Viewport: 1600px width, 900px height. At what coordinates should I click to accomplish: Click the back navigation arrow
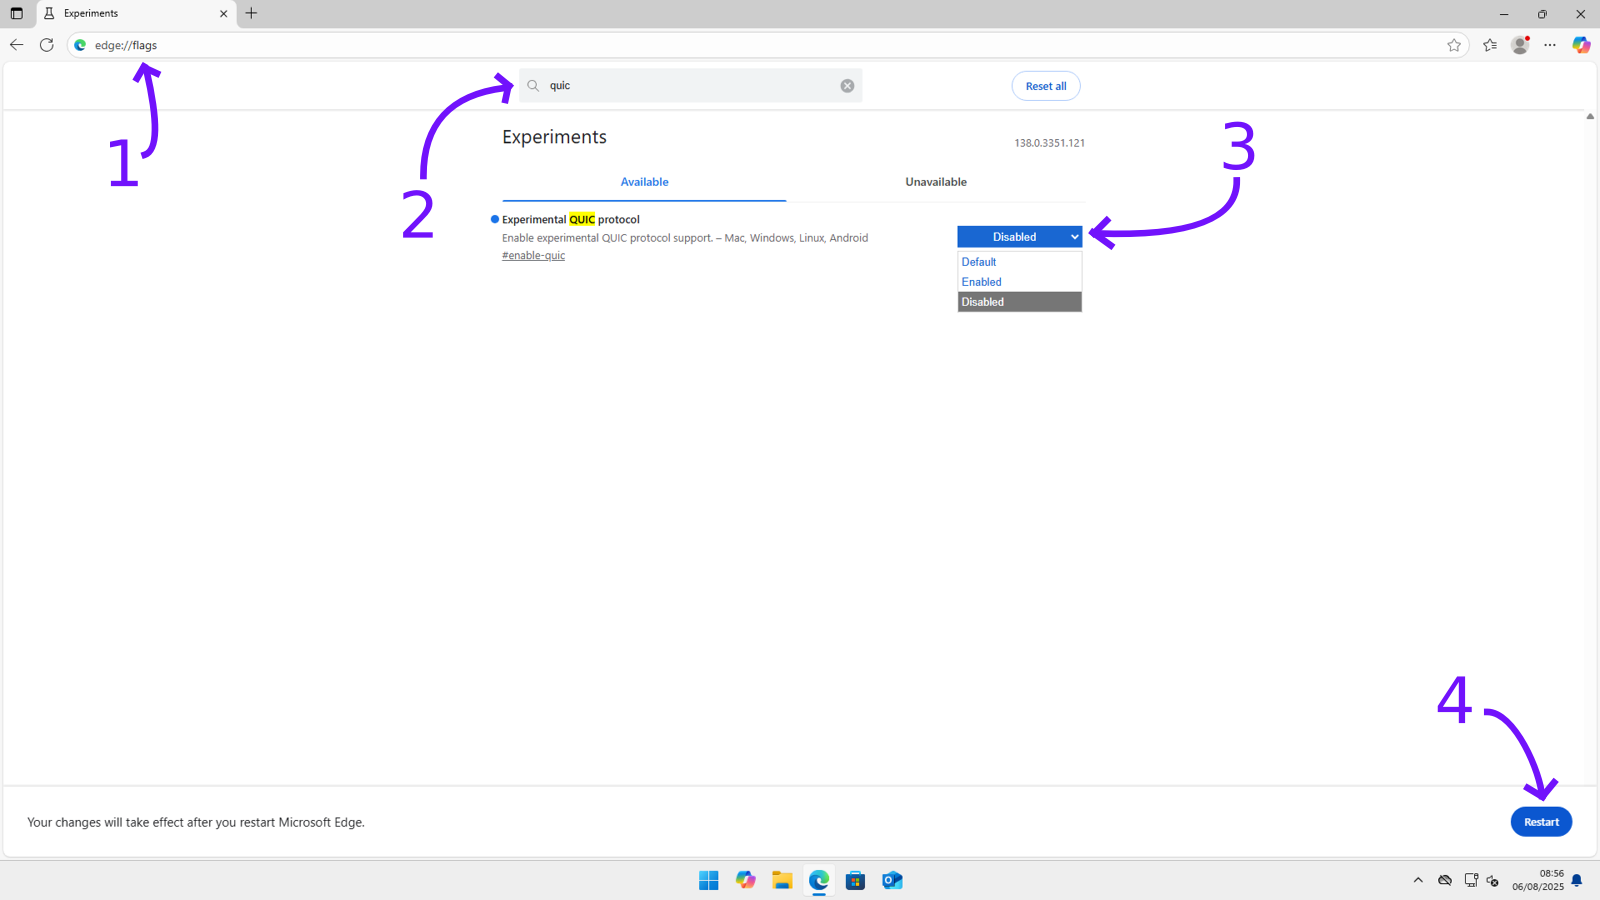pyautogui.click(x=16, y=45)
